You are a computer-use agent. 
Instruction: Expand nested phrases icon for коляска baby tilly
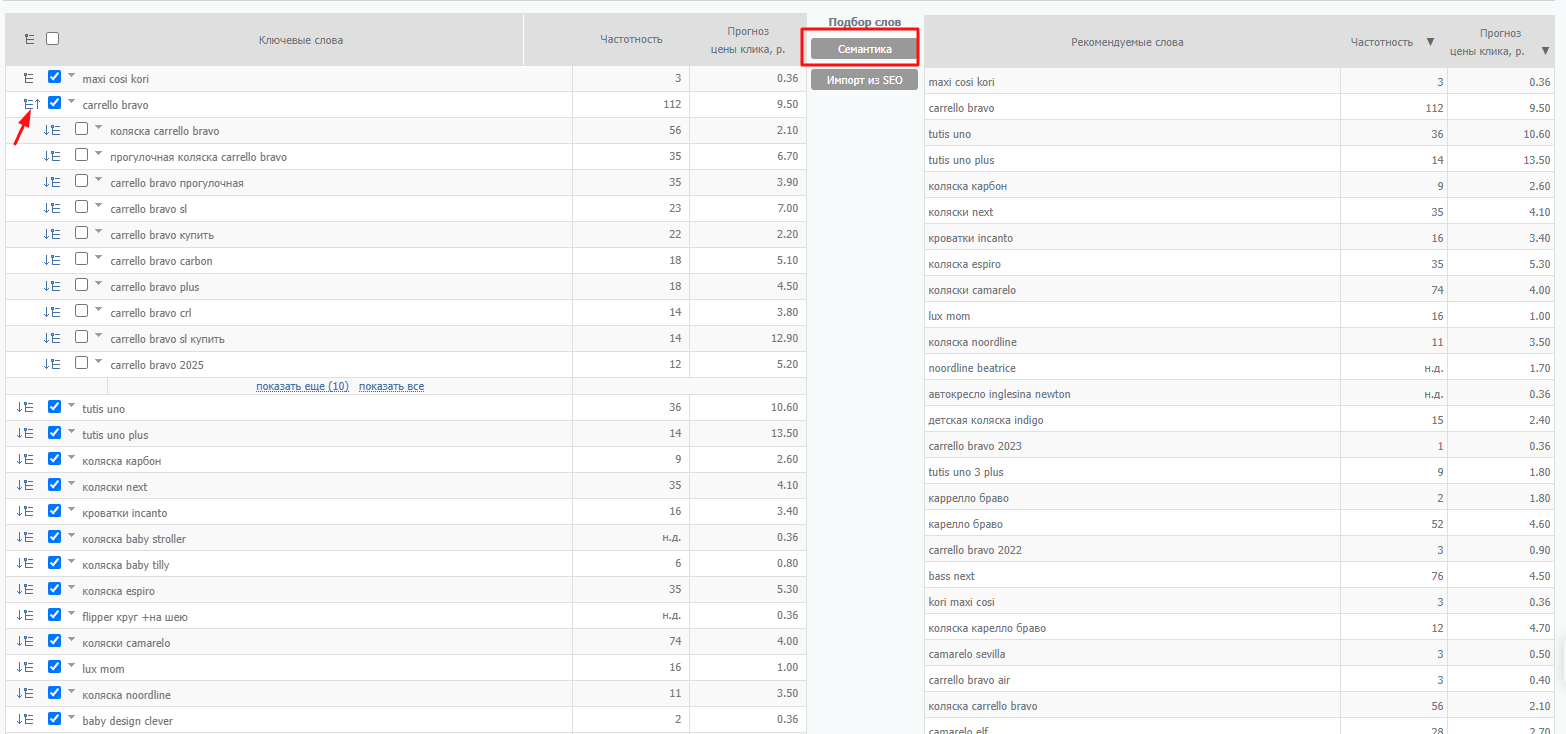pyautogui.click(x=26, y=563)
